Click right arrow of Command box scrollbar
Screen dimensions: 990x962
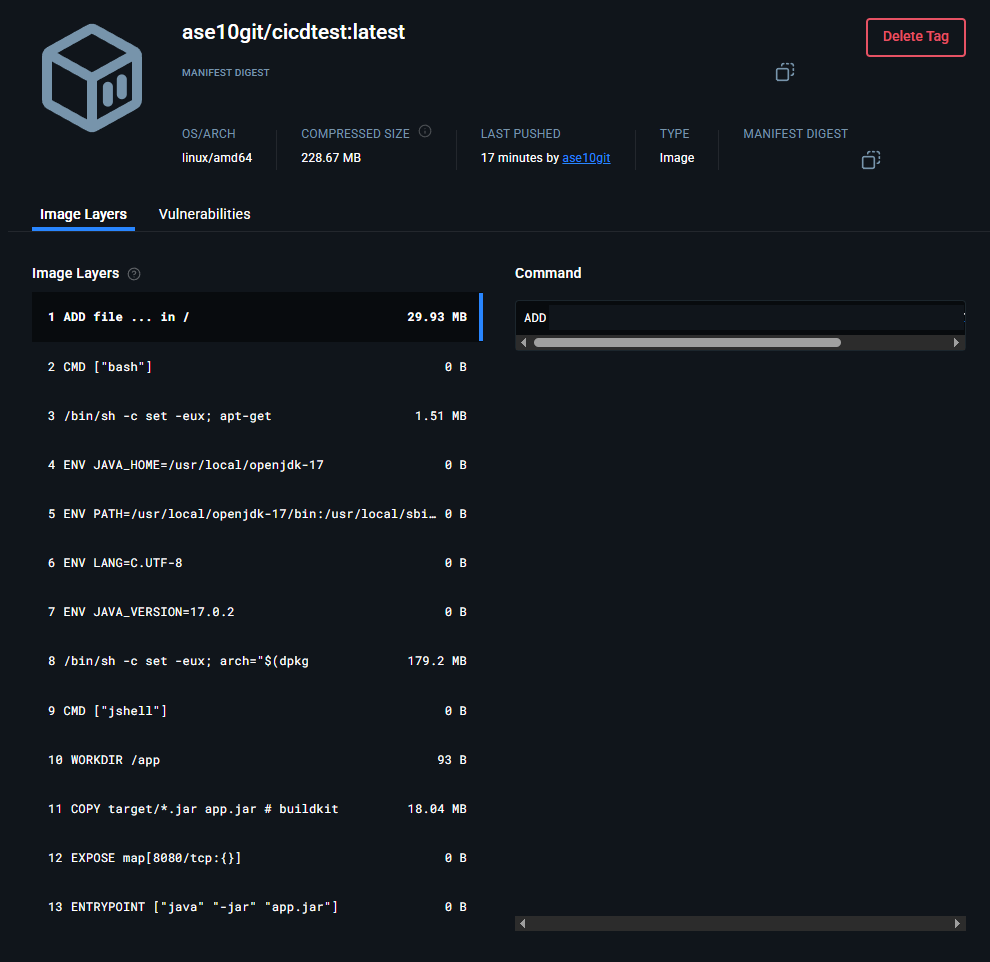[x=956, y=343]
